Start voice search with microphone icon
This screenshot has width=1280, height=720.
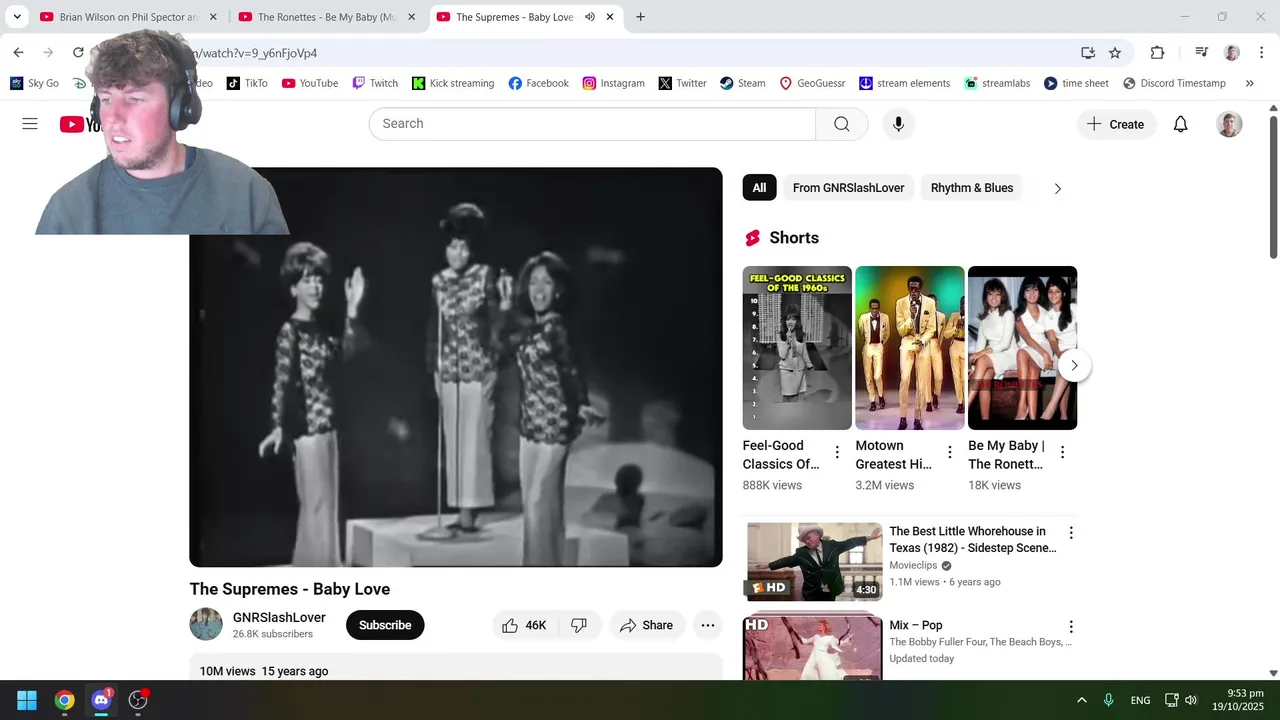[898, 124]
